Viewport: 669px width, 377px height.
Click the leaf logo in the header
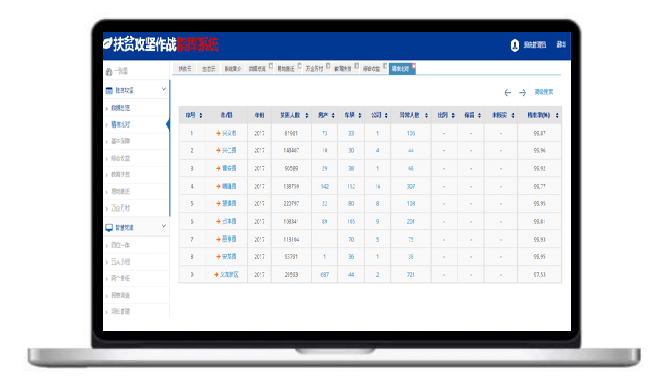[x=108, y=44]
